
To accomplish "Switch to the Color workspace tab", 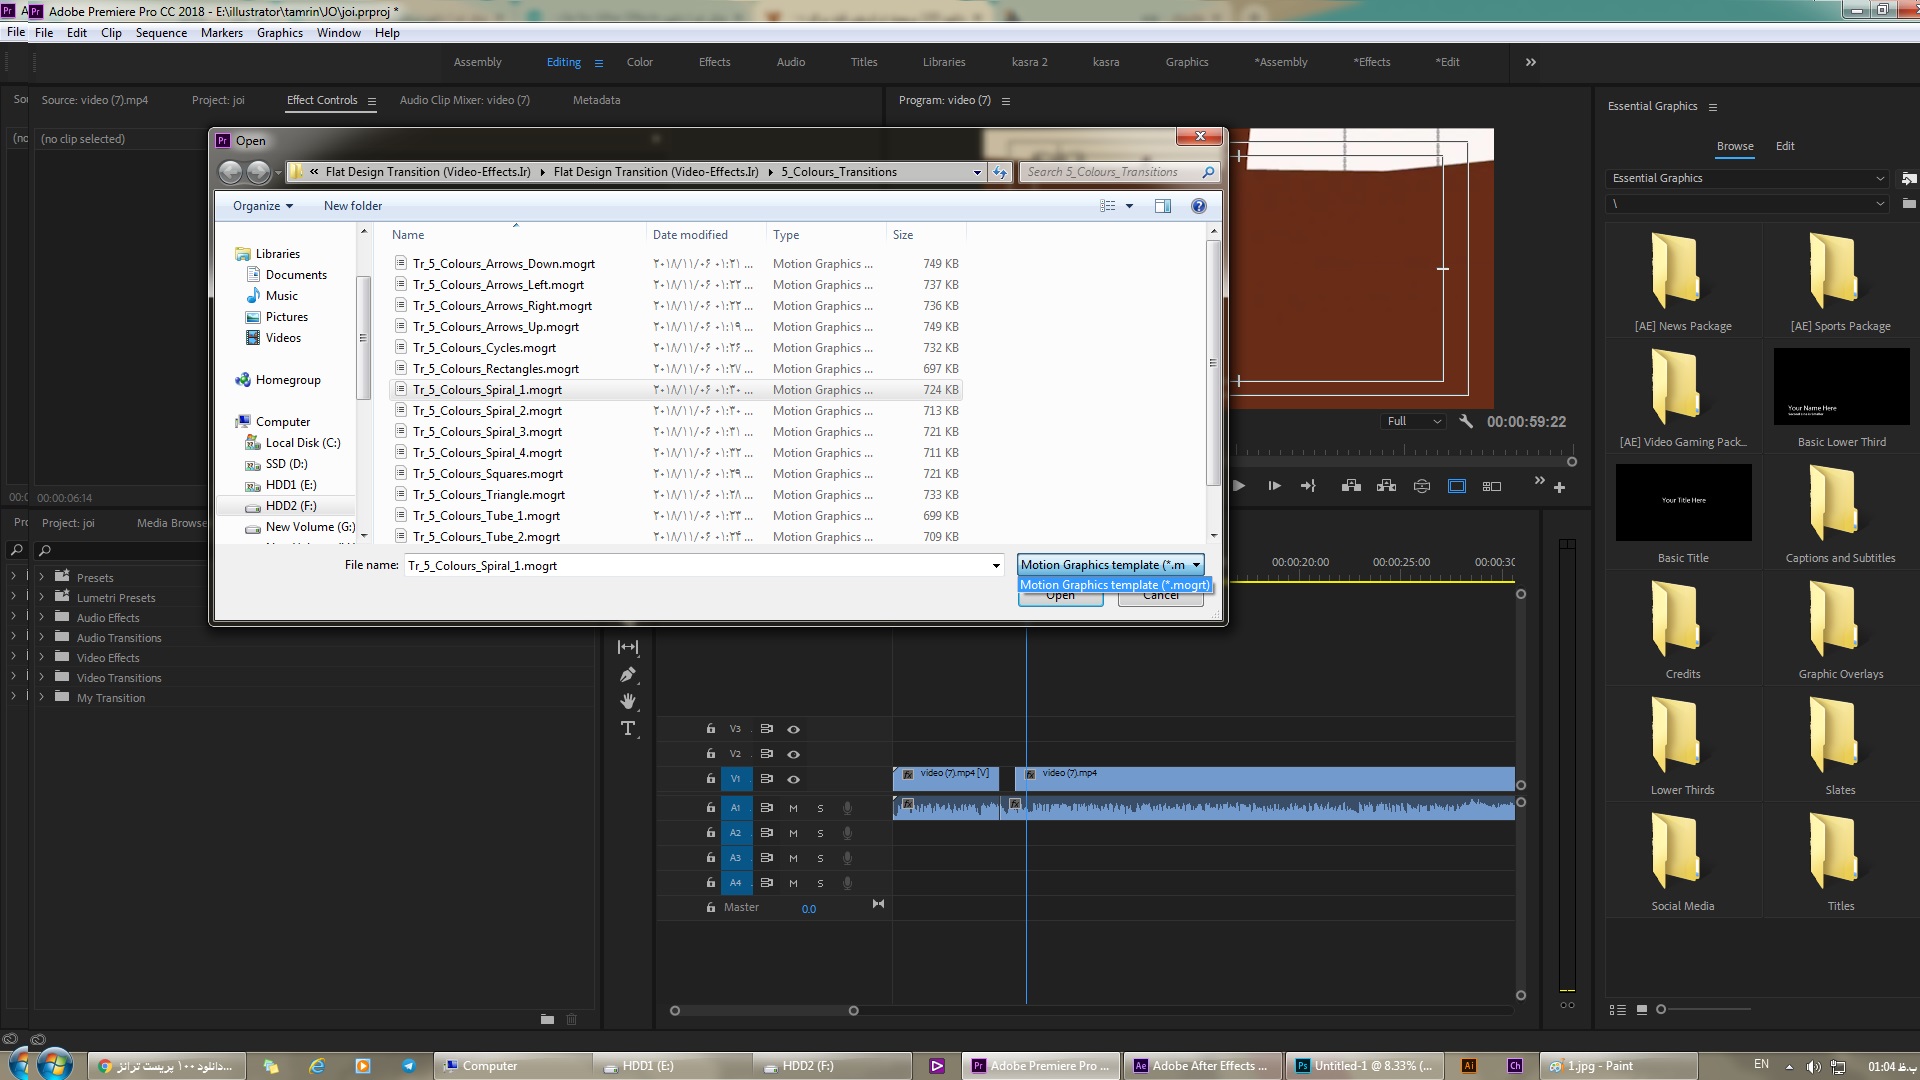I will pos(640,62).
